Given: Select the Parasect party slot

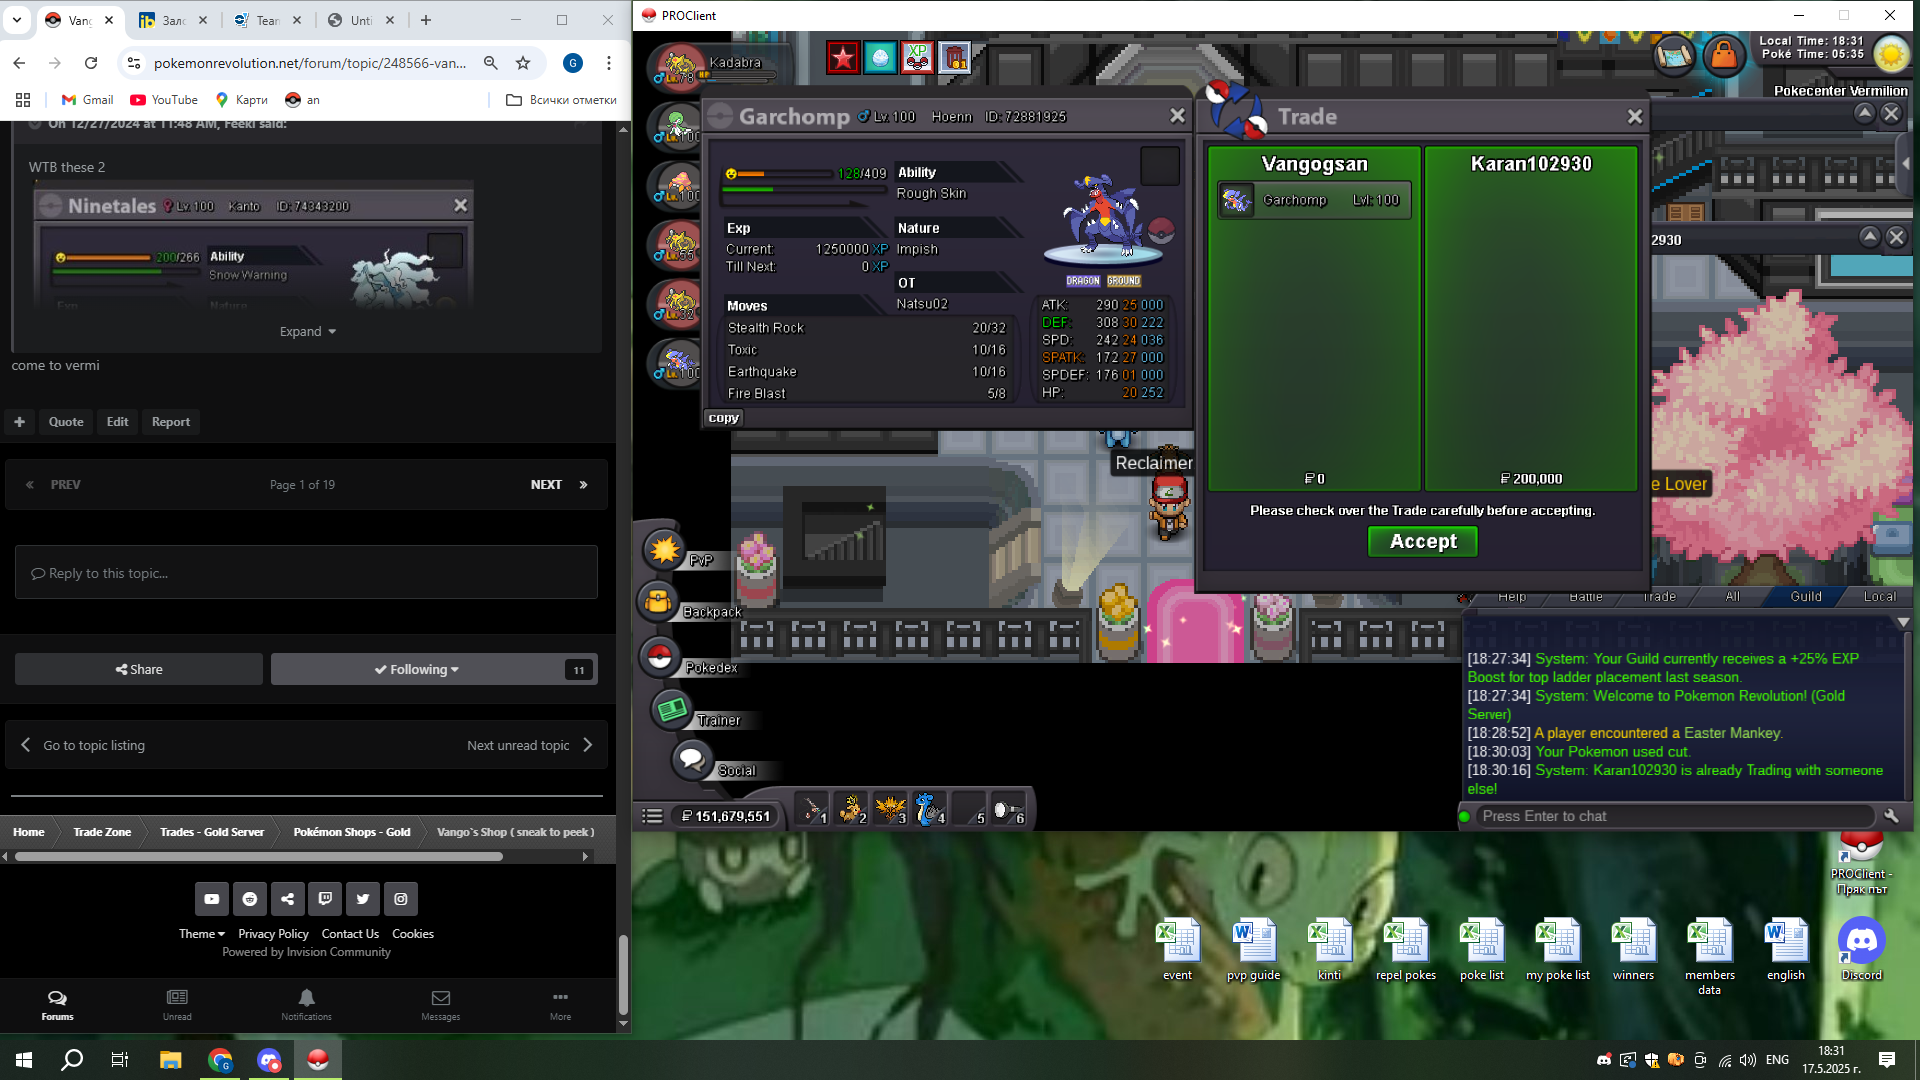Looking at the screenshot, I should [x=678, y=185].
